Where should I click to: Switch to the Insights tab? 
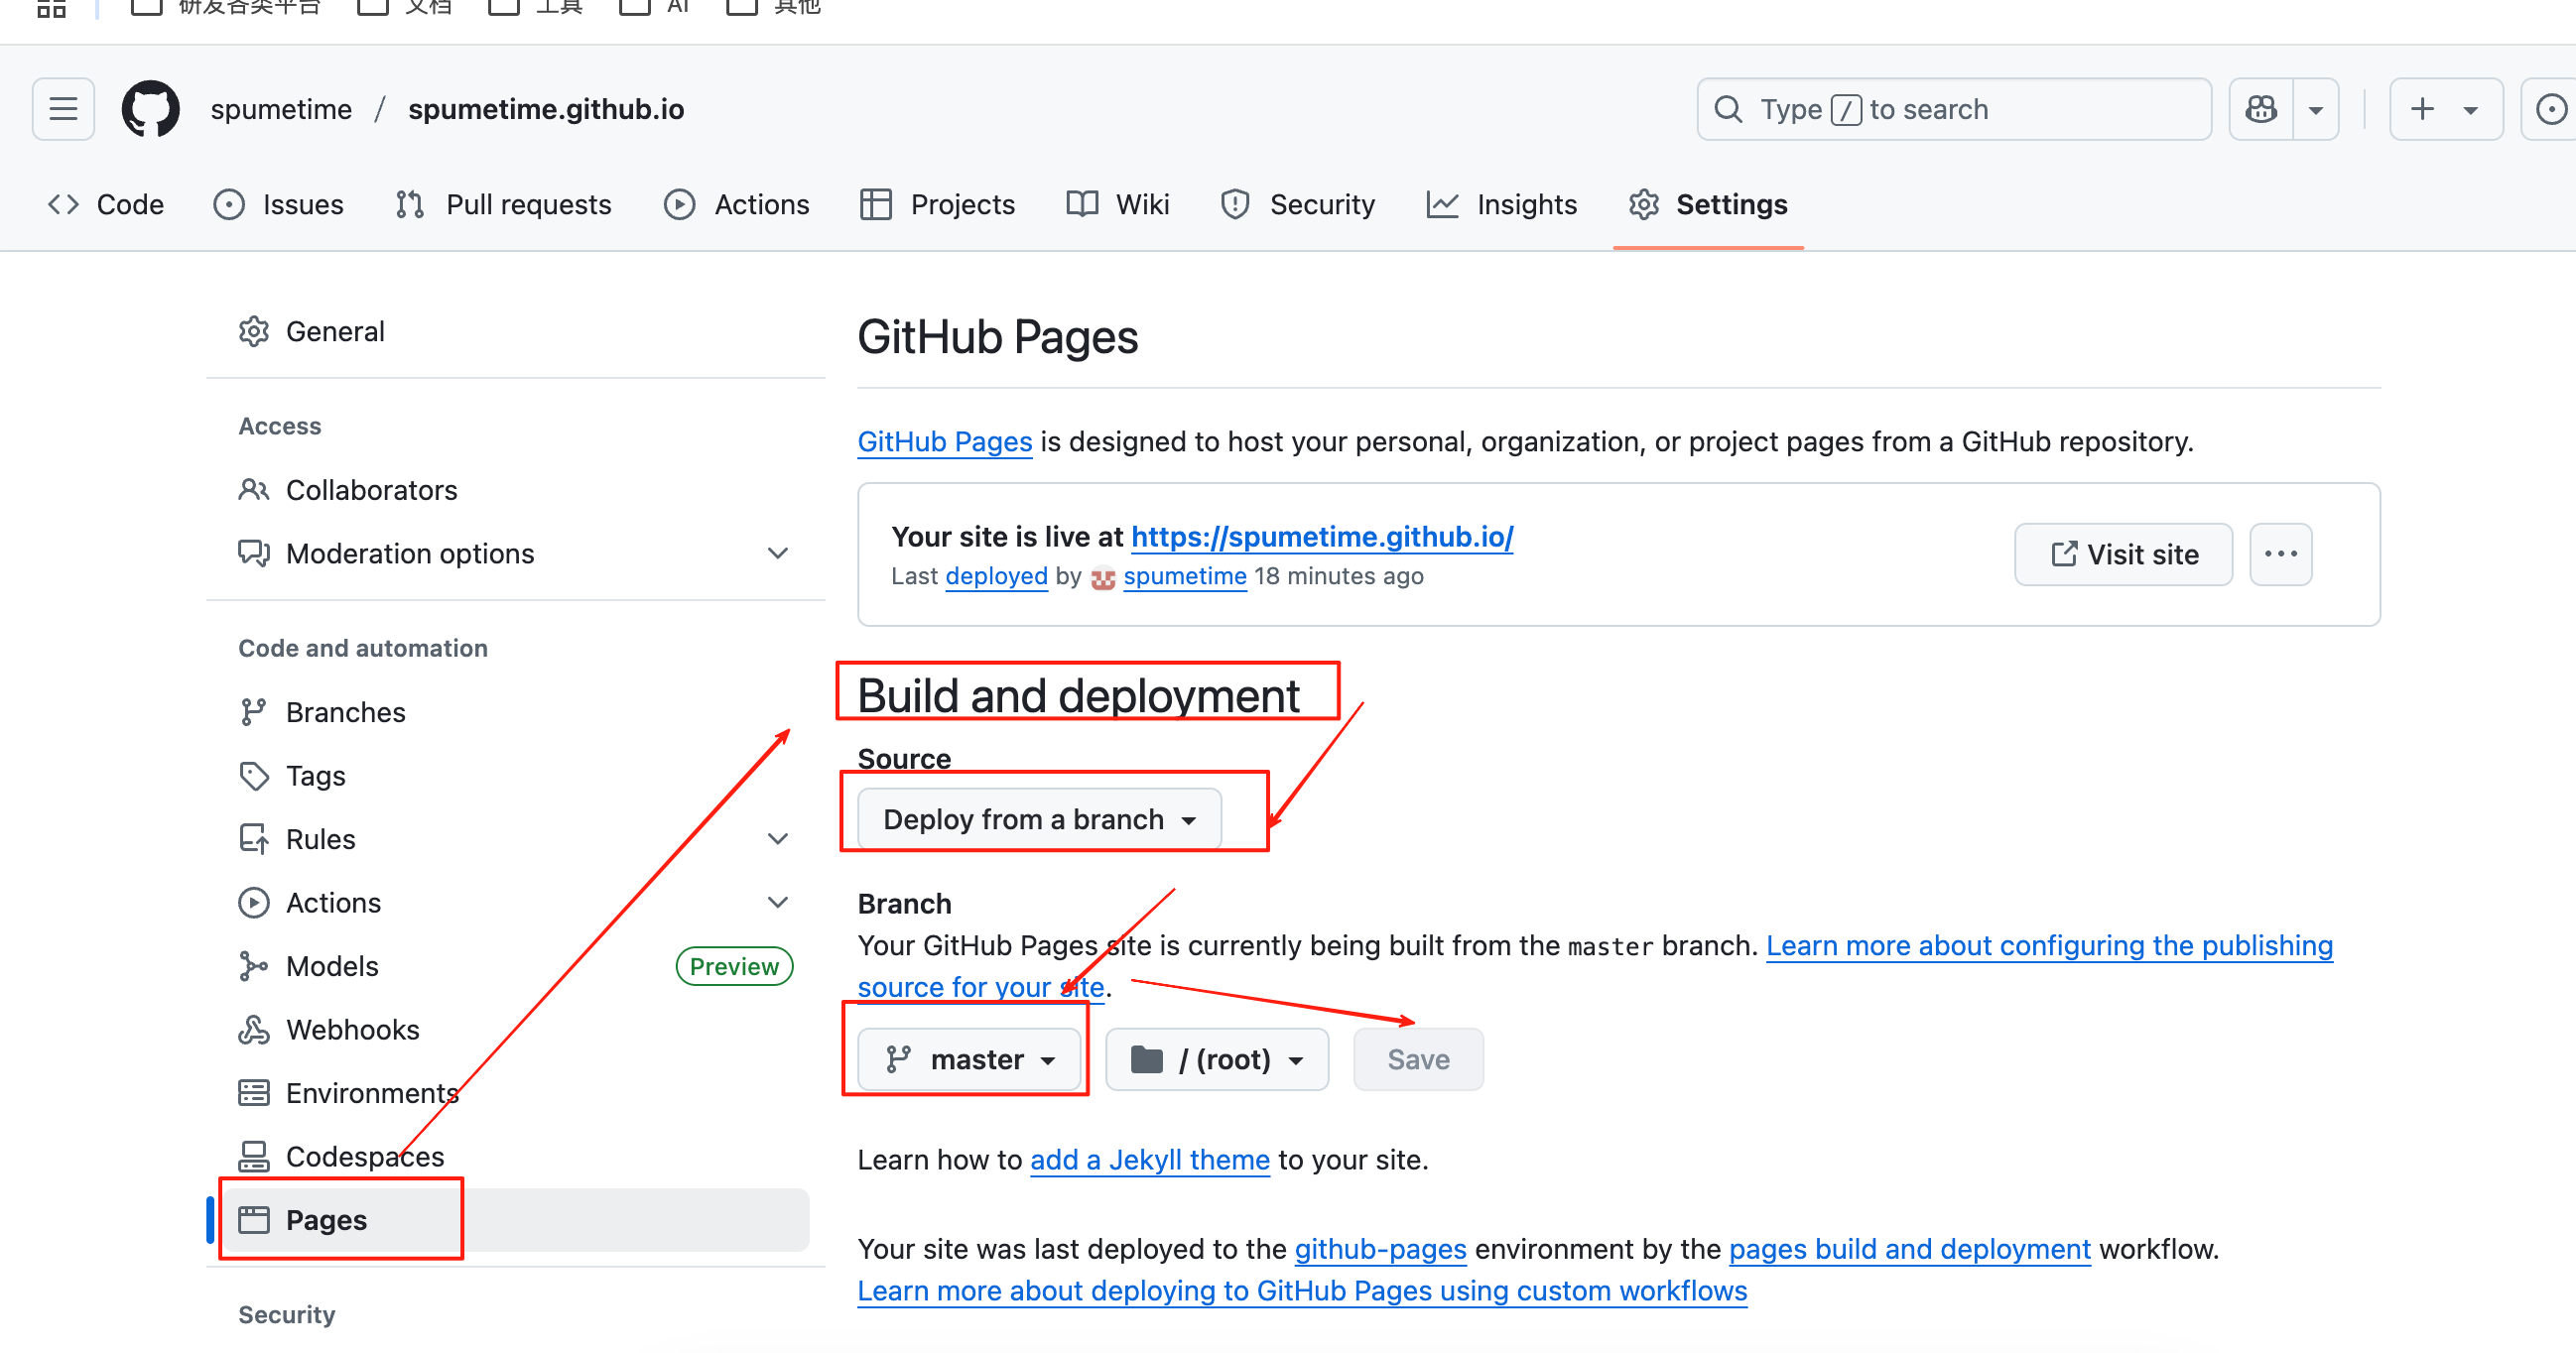click(1525, 204)
